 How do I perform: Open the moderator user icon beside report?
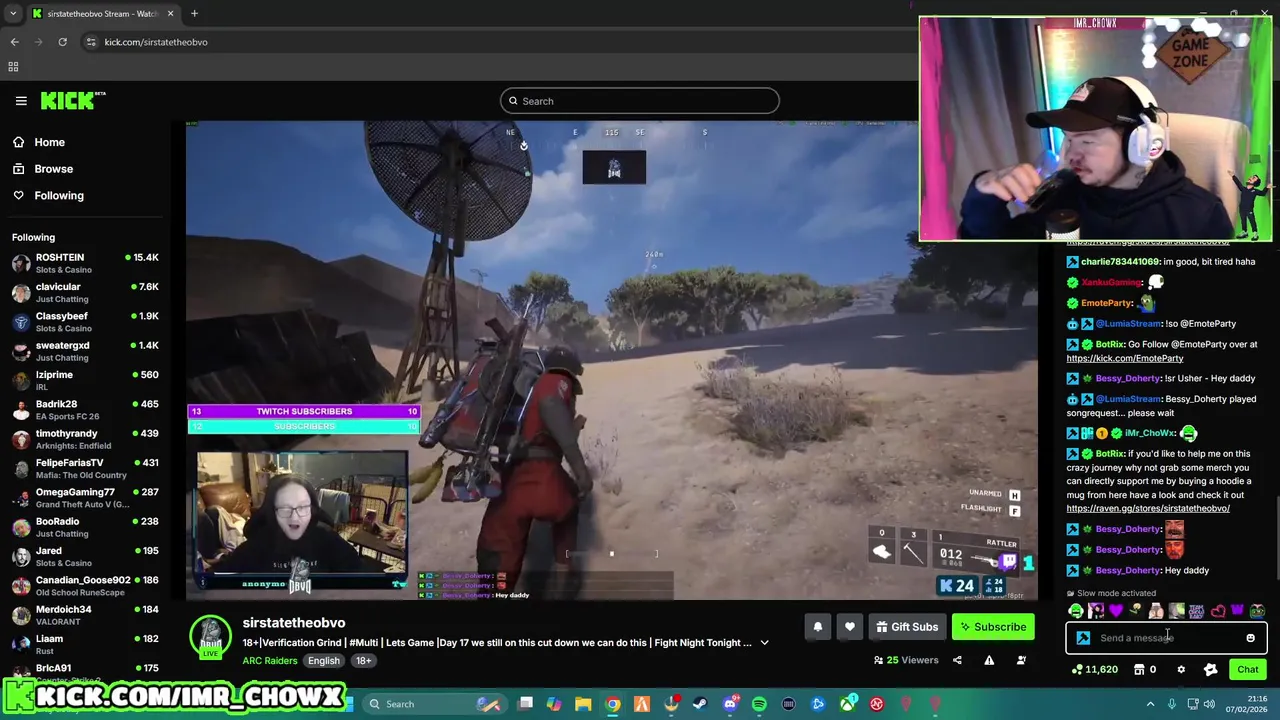click(x=1021, y=660)
